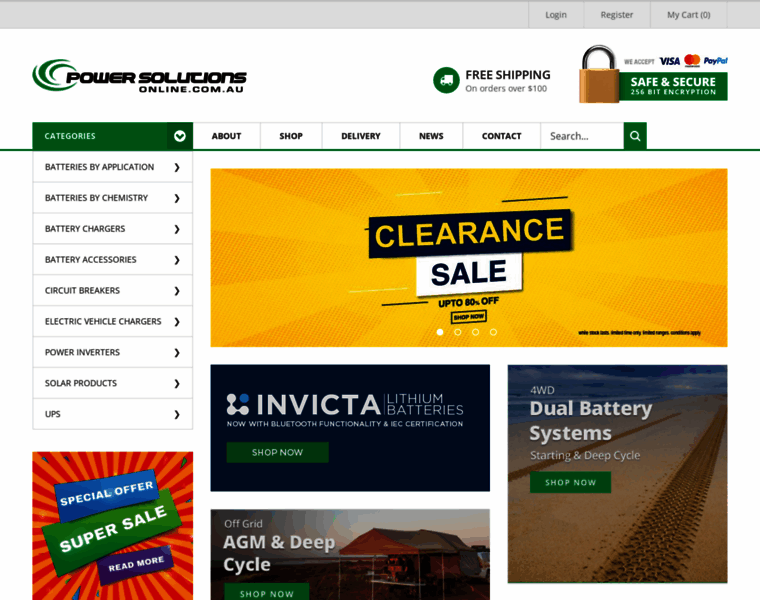Click the Power Inverters category text
The height and width of the screenshot is (600, 760).
82,352
